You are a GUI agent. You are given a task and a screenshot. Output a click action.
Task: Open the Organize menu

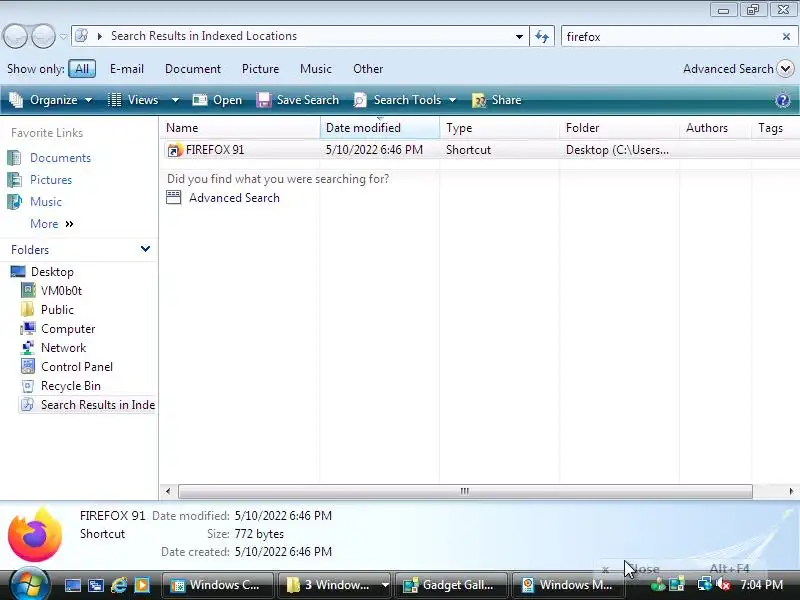(51, 100)
